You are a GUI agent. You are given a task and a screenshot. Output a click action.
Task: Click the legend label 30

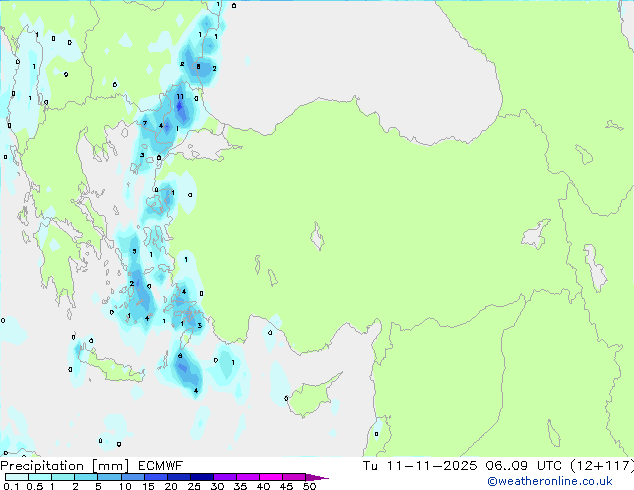(x=217, y=486)
